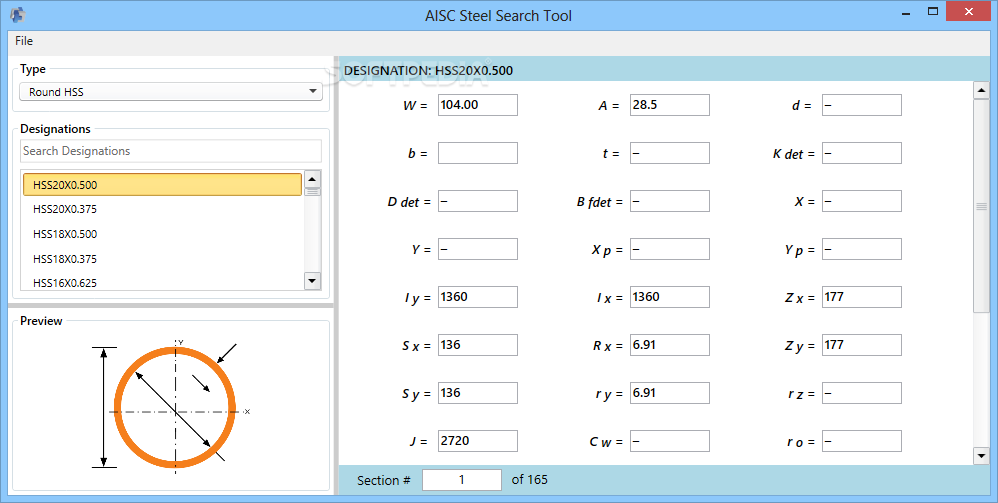Click the J value field 2720
The image size is (998, 503).
477,441
